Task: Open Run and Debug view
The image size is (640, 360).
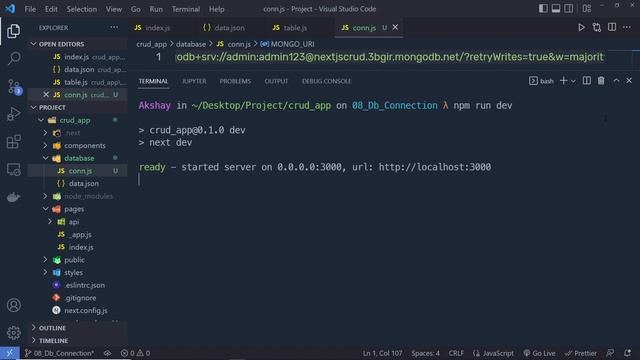Action: [x=13, y=114]
